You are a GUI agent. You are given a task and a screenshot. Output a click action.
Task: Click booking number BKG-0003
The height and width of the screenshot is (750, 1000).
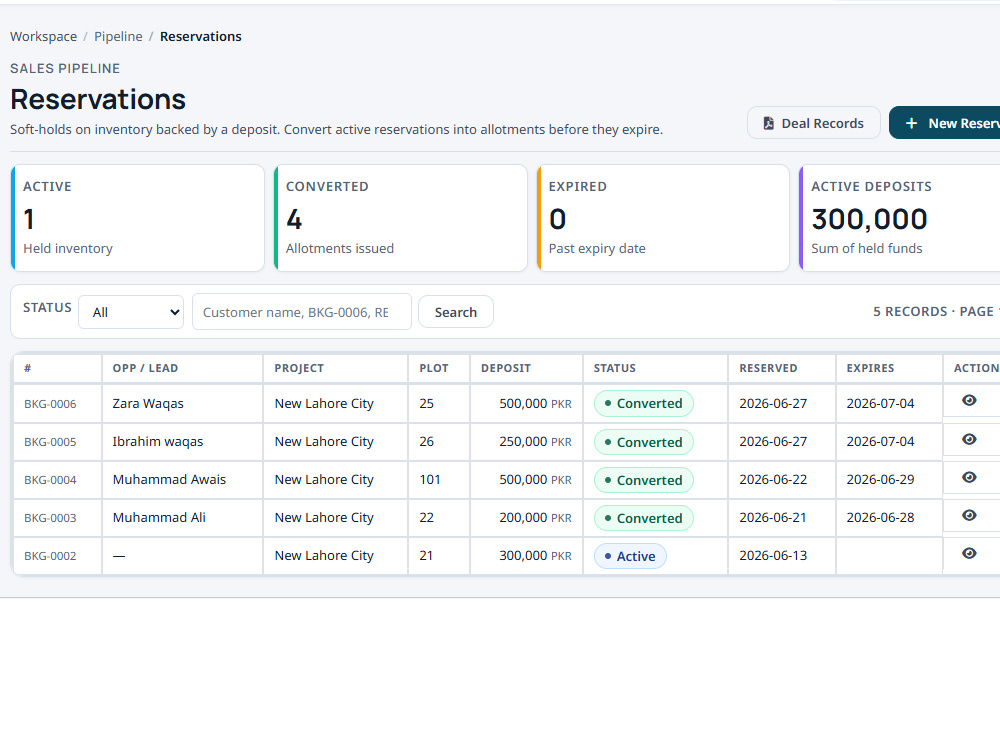coord(50,518)
